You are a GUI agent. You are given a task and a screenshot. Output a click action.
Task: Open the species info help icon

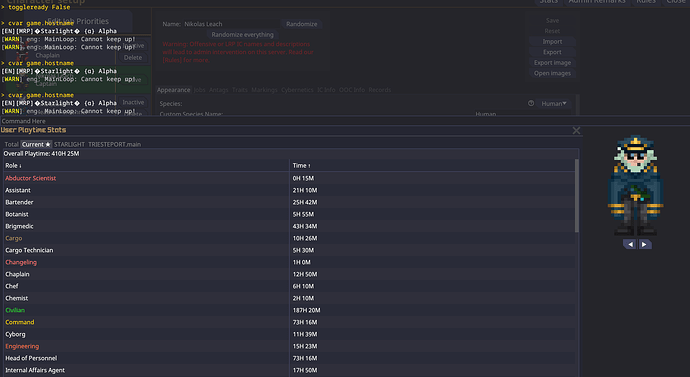click(x=531, y=103)
